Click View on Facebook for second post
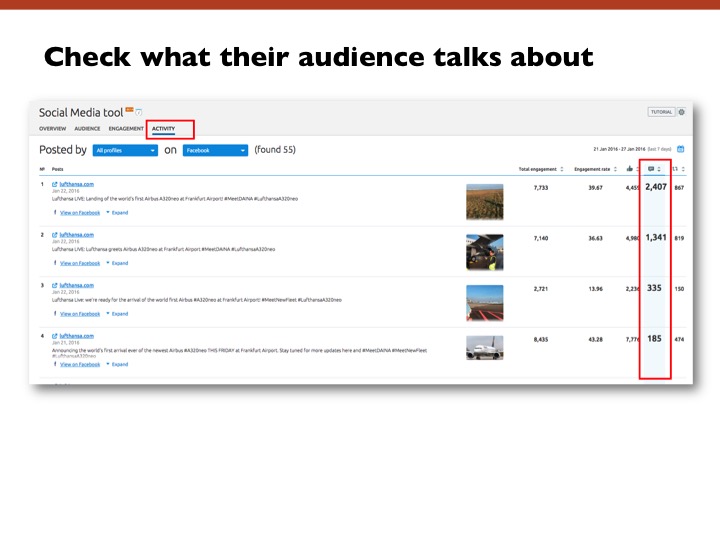 click(79, 263)
